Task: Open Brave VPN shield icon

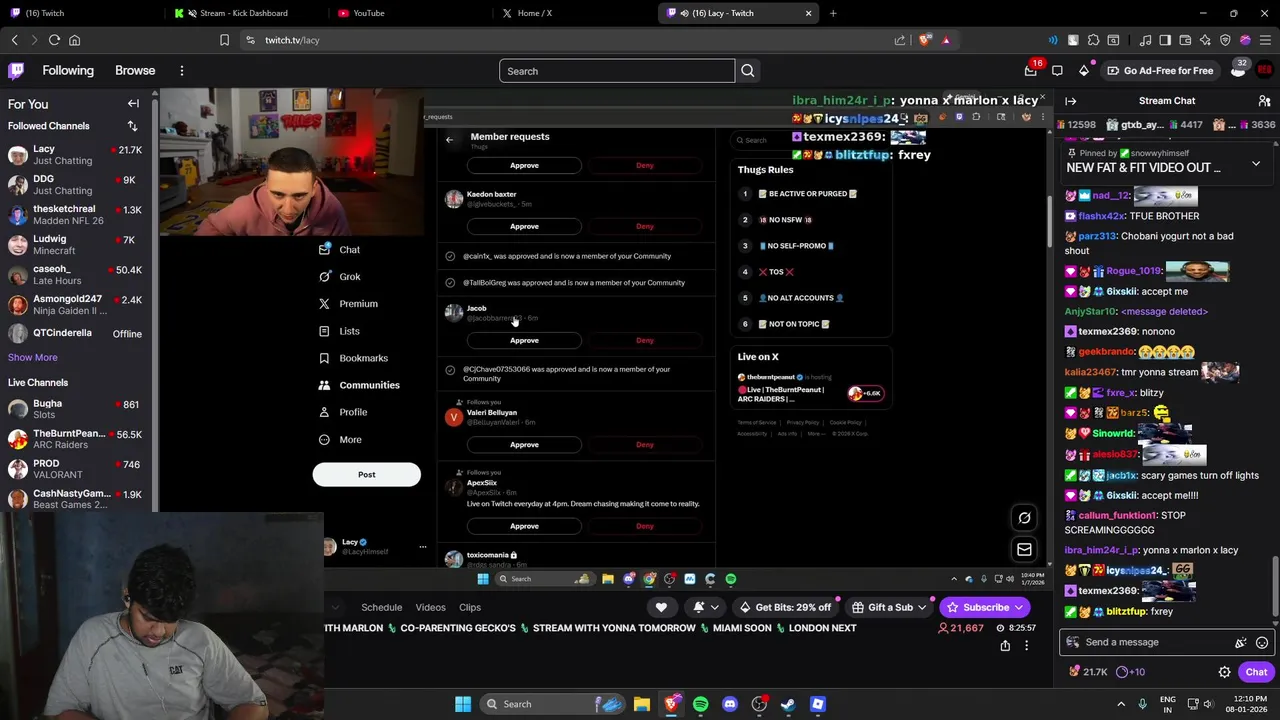Action: tap(1225, 40)
